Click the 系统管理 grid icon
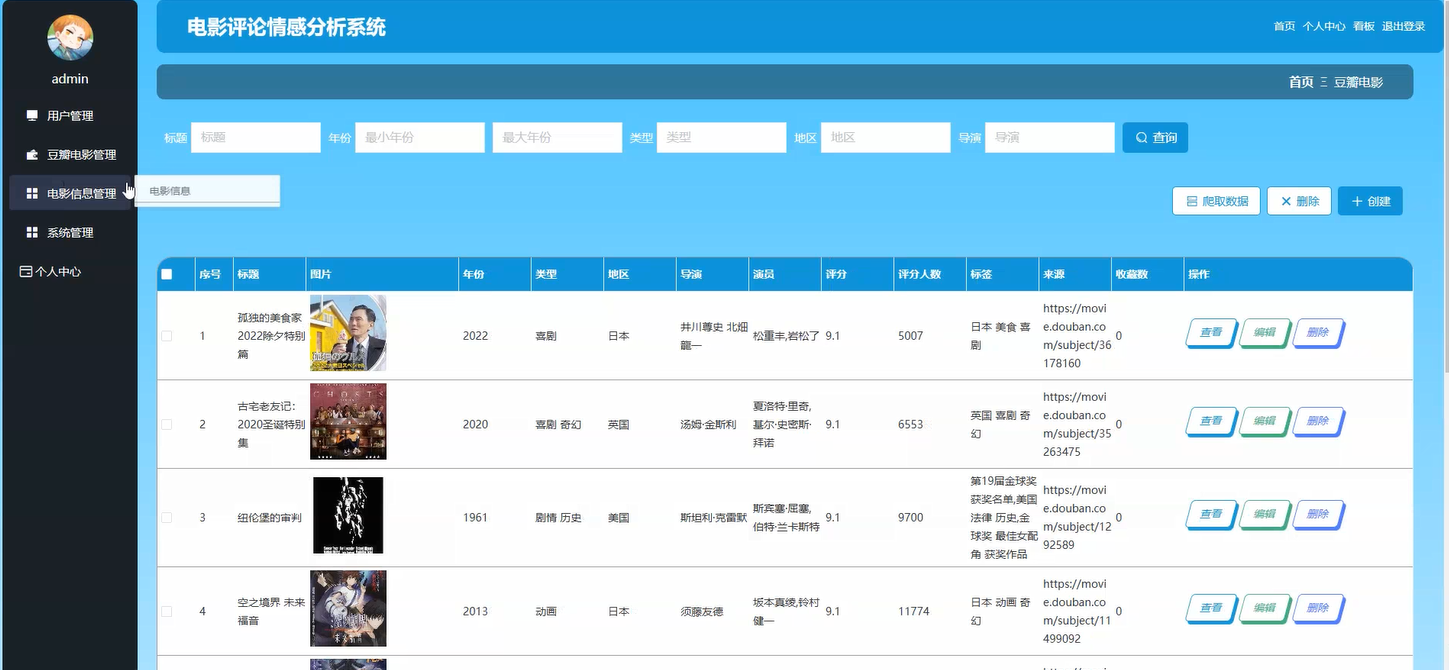Screen dimensions: 1449x670 pos(32,233)
